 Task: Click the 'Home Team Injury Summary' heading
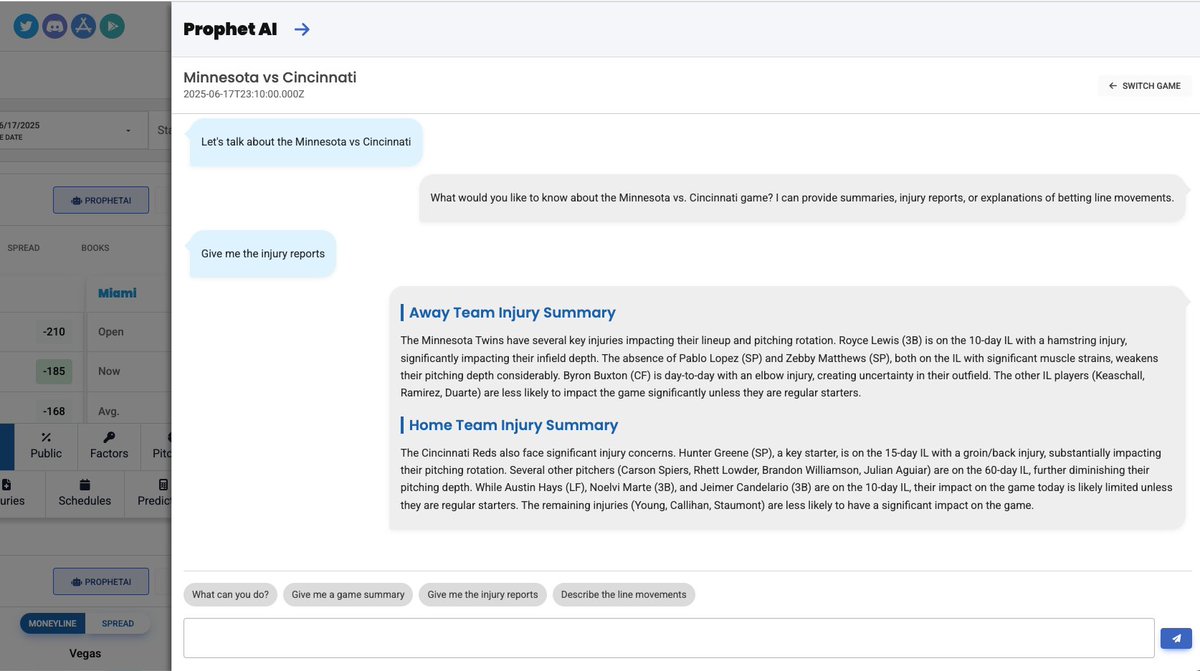pos(513,425)
